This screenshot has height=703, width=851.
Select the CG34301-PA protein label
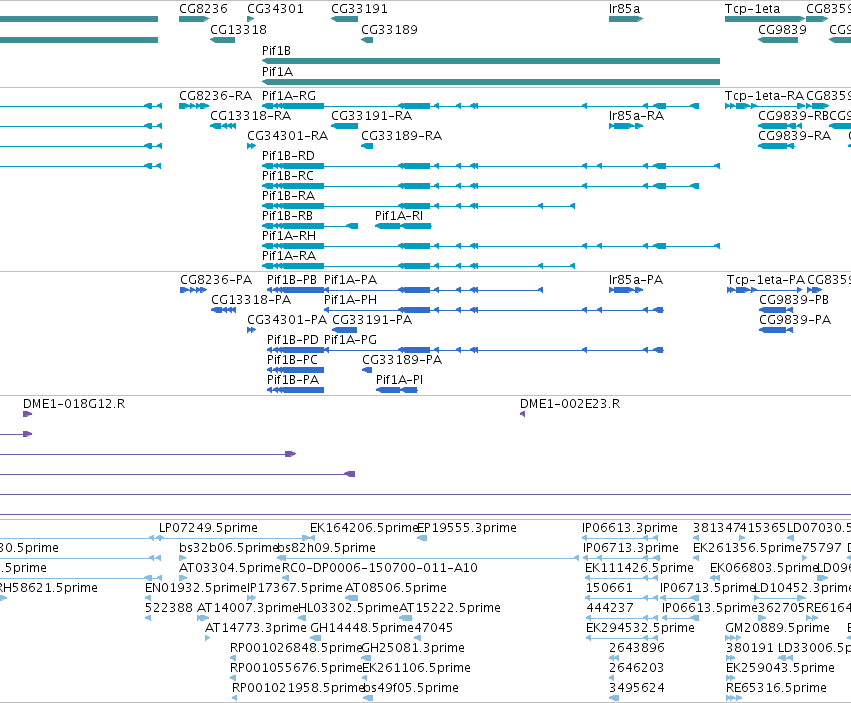tap(287, 320)
